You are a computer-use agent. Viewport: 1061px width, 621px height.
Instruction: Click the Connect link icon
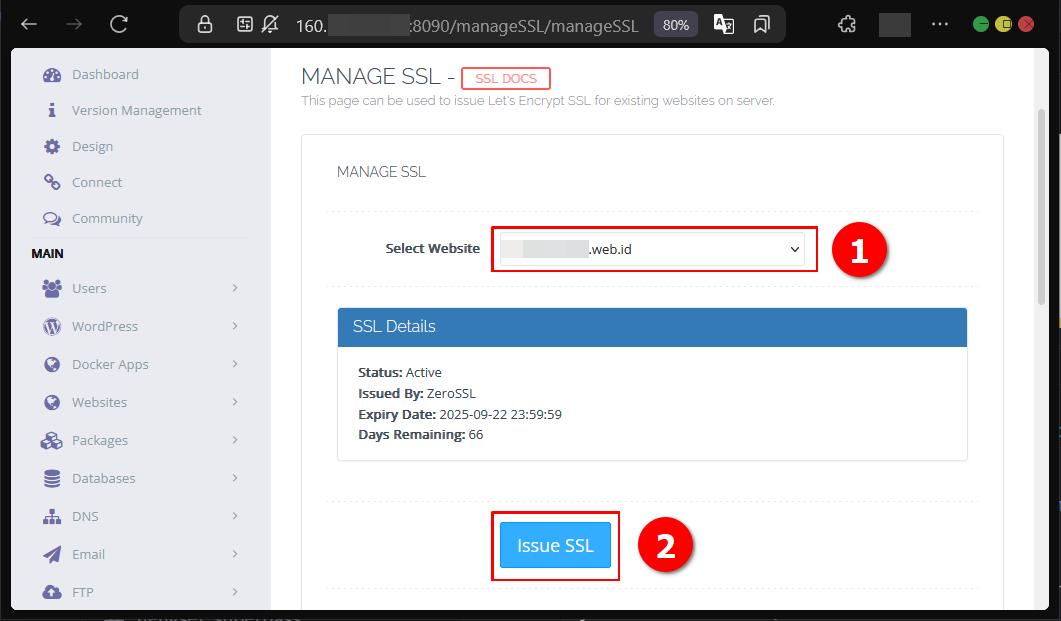click(52, 183)
